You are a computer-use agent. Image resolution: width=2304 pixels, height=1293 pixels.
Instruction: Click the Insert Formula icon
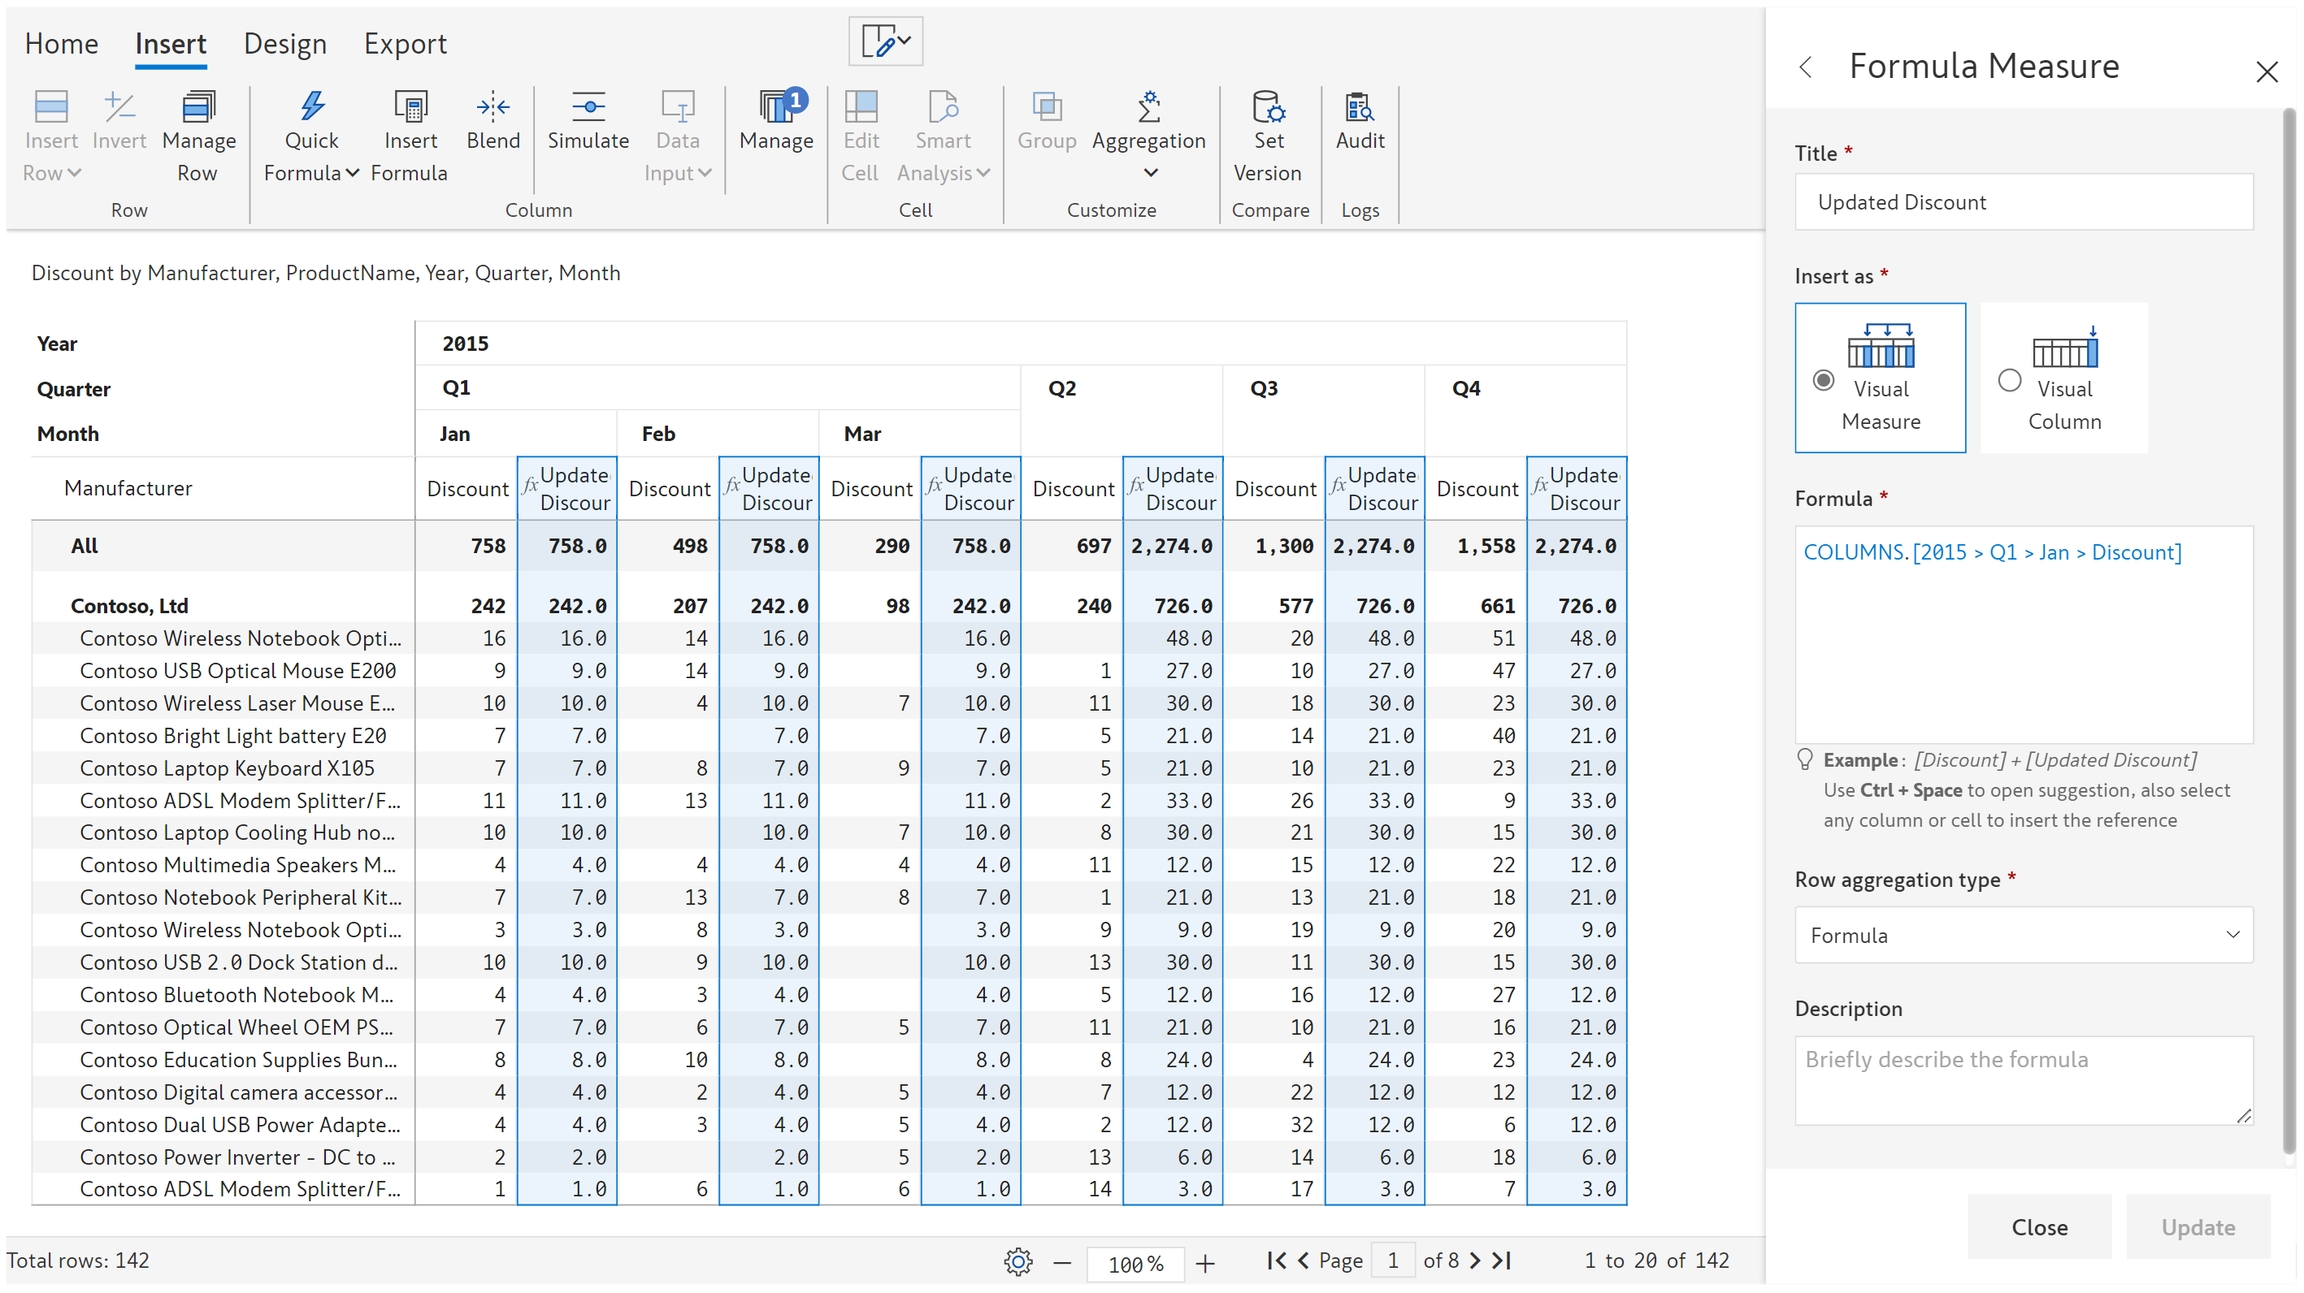click(410, 107)
